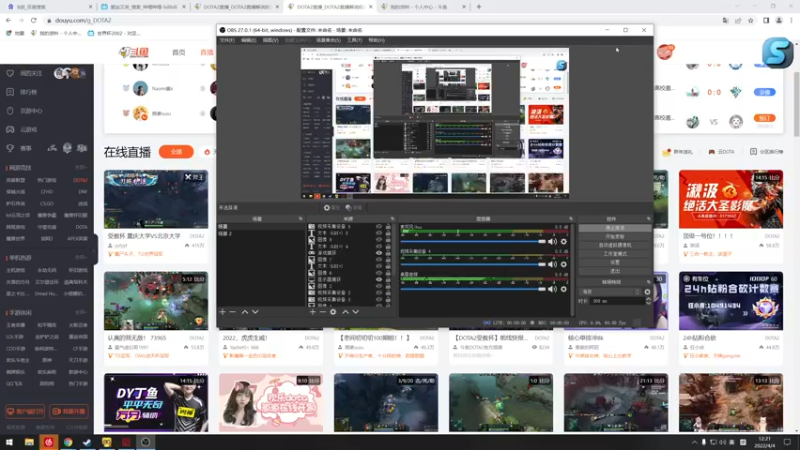Open scene transition properties gear
Screen dimensions: 800x450
tap(647, 292)
